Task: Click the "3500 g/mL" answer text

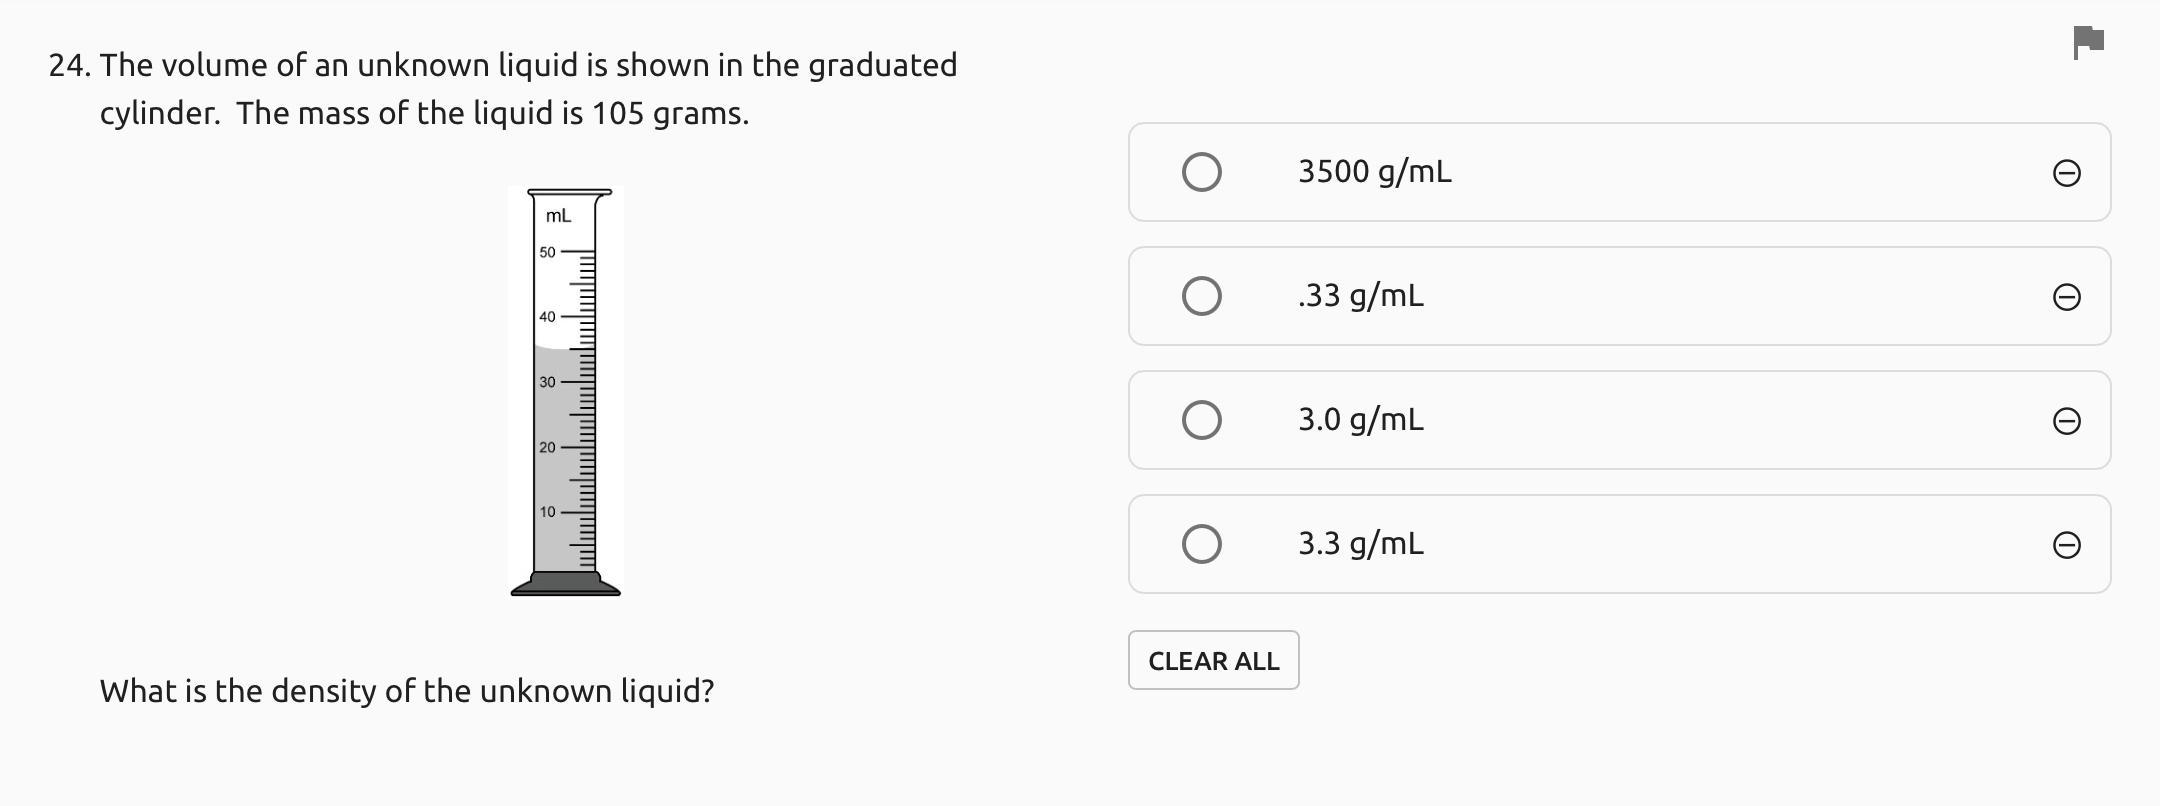Action: pos(1374,172)
